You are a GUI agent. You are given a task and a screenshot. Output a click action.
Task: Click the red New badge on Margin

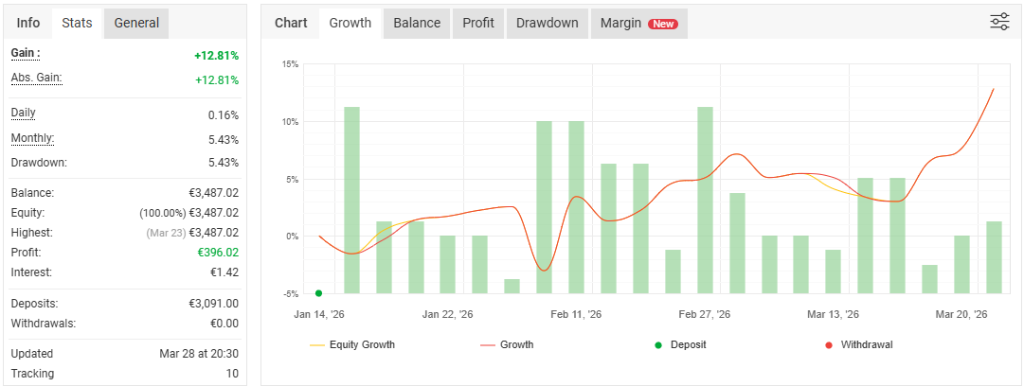(663, 24)
